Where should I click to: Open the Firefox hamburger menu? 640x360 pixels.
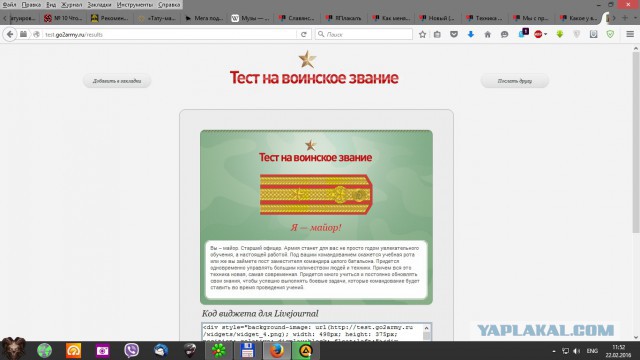pos(630,35)
